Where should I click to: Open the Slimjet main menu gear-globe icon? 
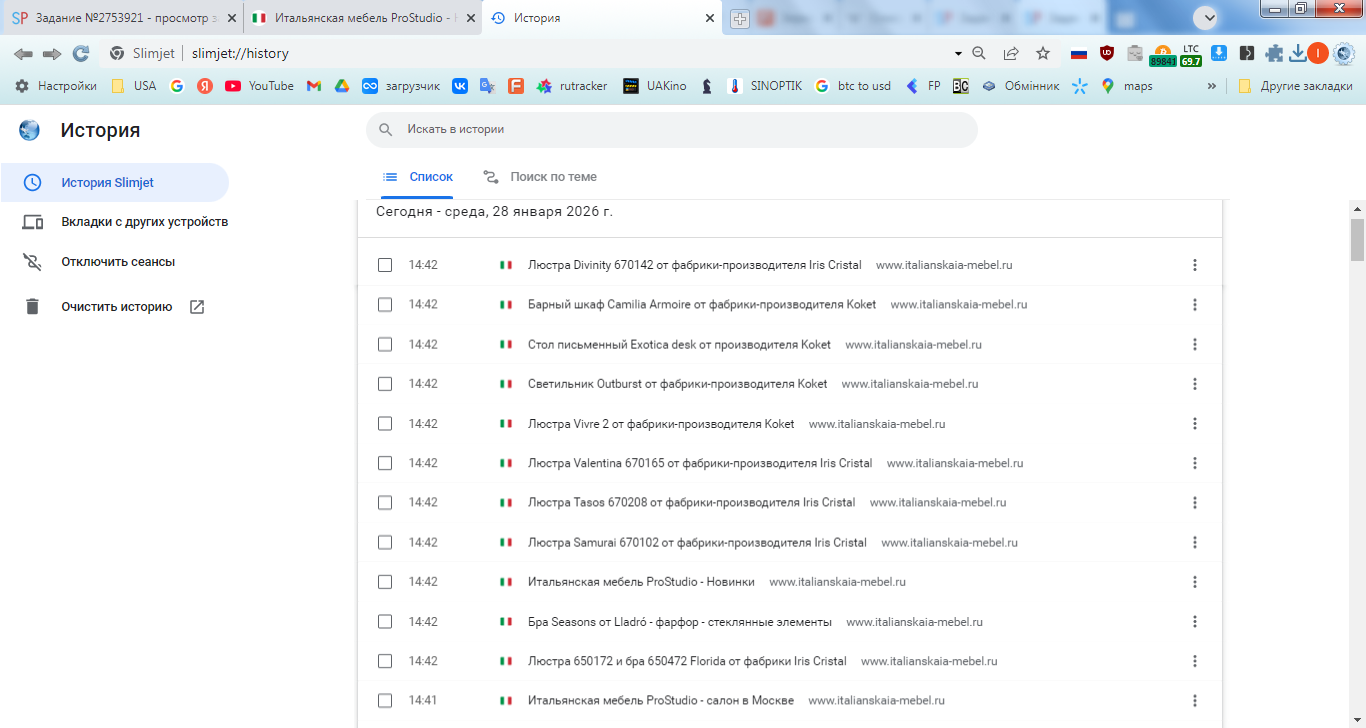coord(1344,53)
